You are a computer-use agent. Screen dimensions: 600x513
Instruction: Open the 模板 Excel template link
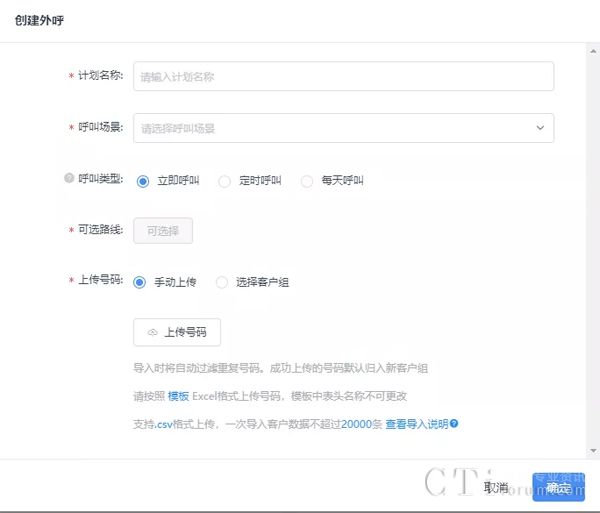click(178, 396)
